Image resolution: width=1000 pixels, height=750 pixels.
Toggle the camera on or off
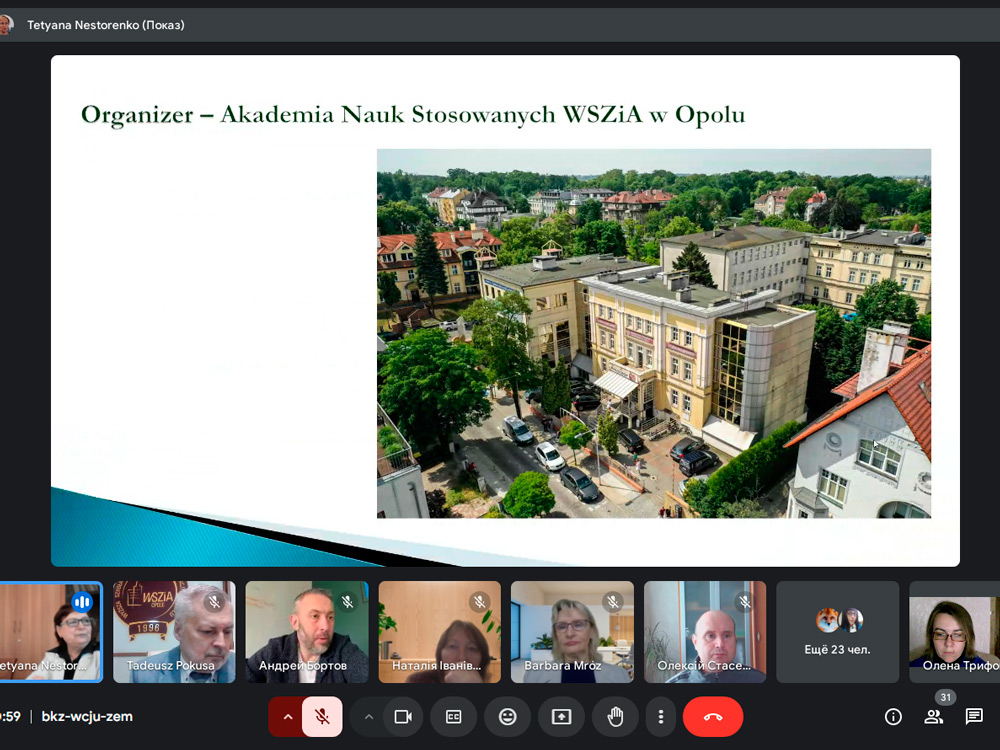tap(403, 717)
